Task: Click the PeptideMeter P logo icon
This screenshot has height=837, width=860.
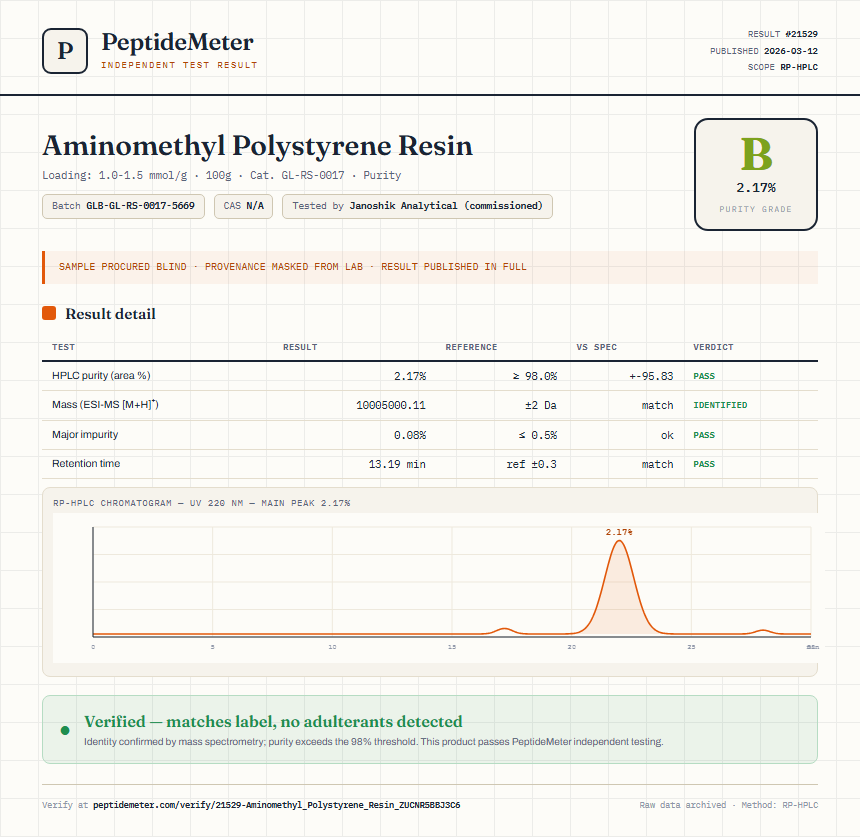Action: 65,51
